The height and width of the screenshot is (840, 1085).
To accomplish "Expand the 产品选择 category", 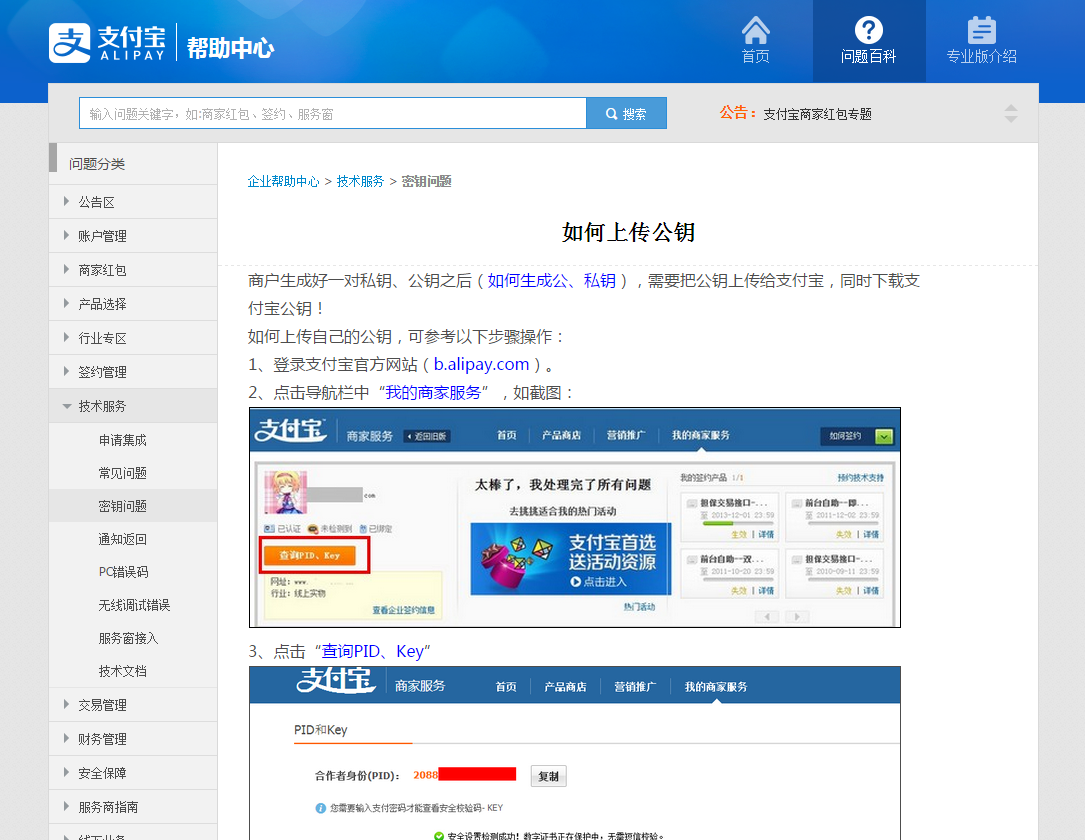I will pyautogui.click(x=133, y=304).
